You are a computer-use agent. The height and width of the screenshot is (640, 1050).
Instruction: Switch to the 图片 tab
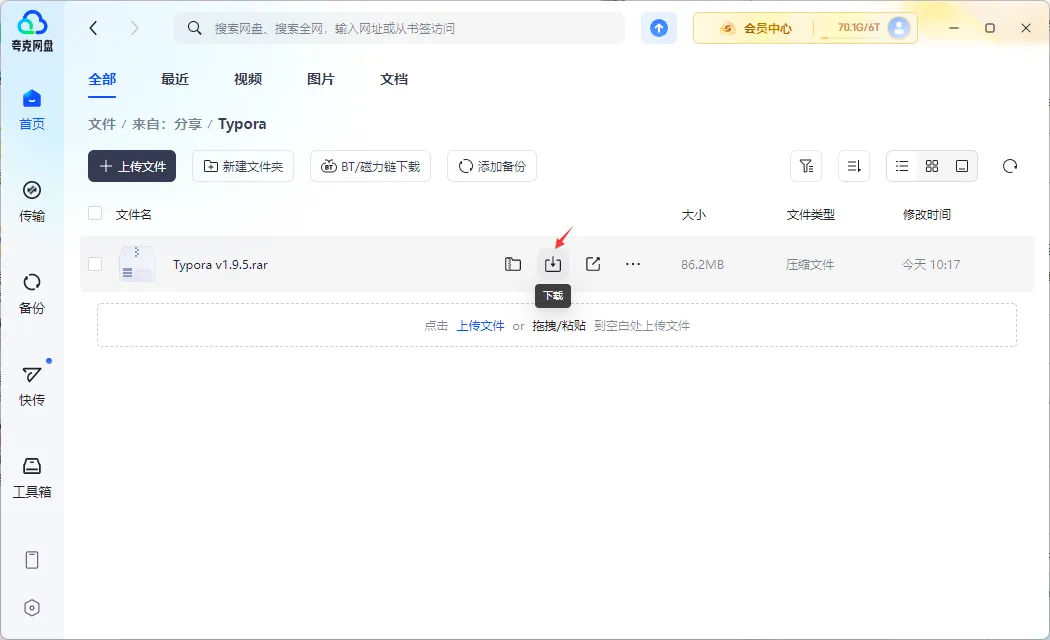click(321, 79)
